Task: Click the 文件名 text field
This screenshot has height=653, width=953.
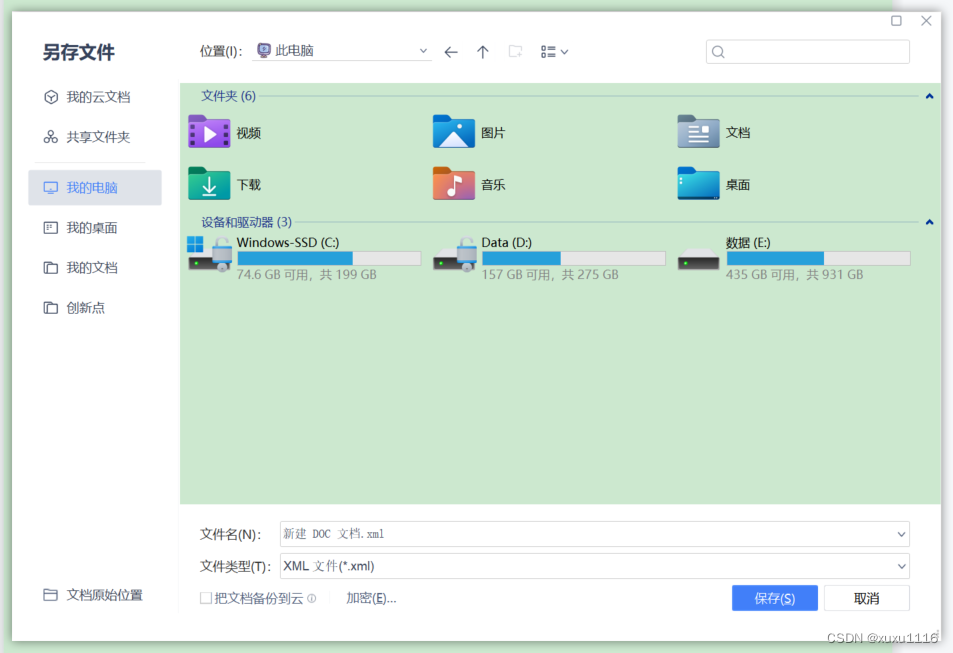Action: (594, 534)
